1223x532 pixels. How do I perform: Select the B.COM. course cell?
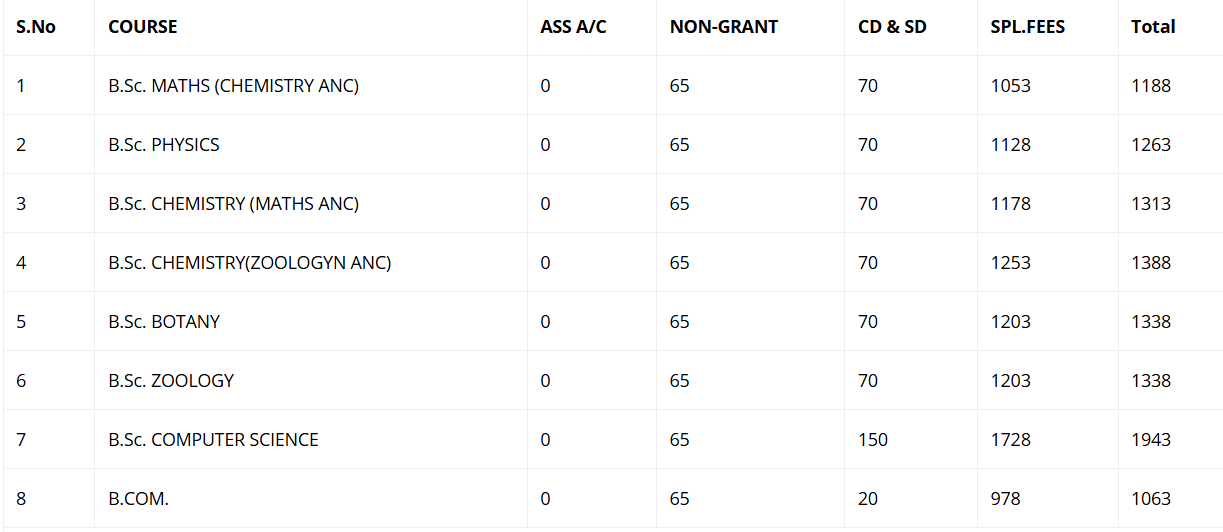tap(139, 499)
